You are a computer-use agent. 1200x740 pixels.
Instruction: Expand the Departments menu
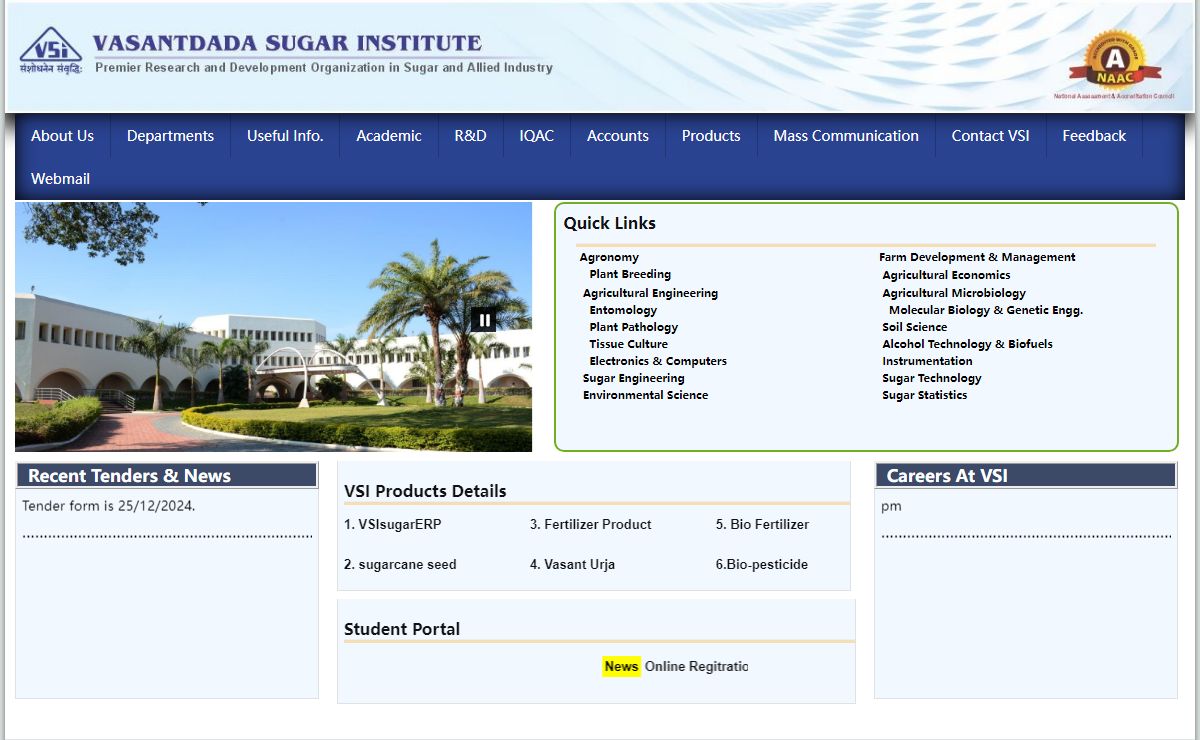[x=170, y=136]
